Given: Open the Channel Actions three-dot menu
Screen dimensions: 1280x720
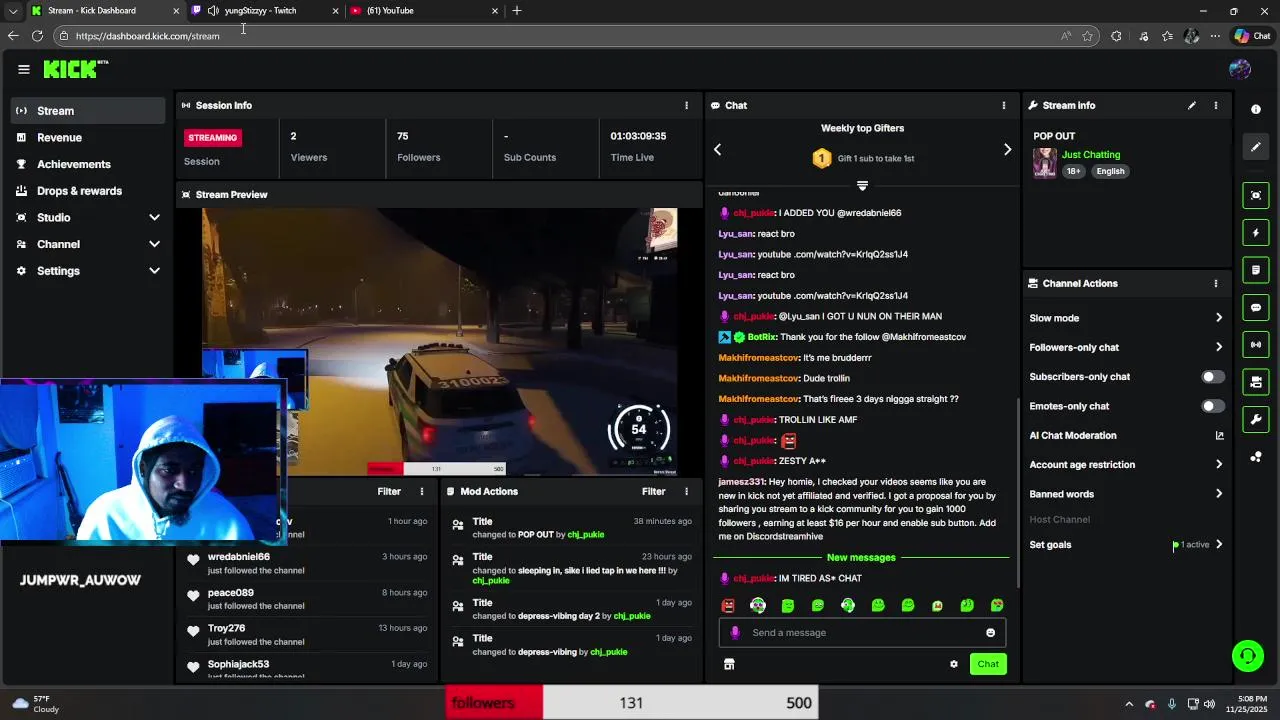Looking at the screenshot, I should pos(1216,283).
